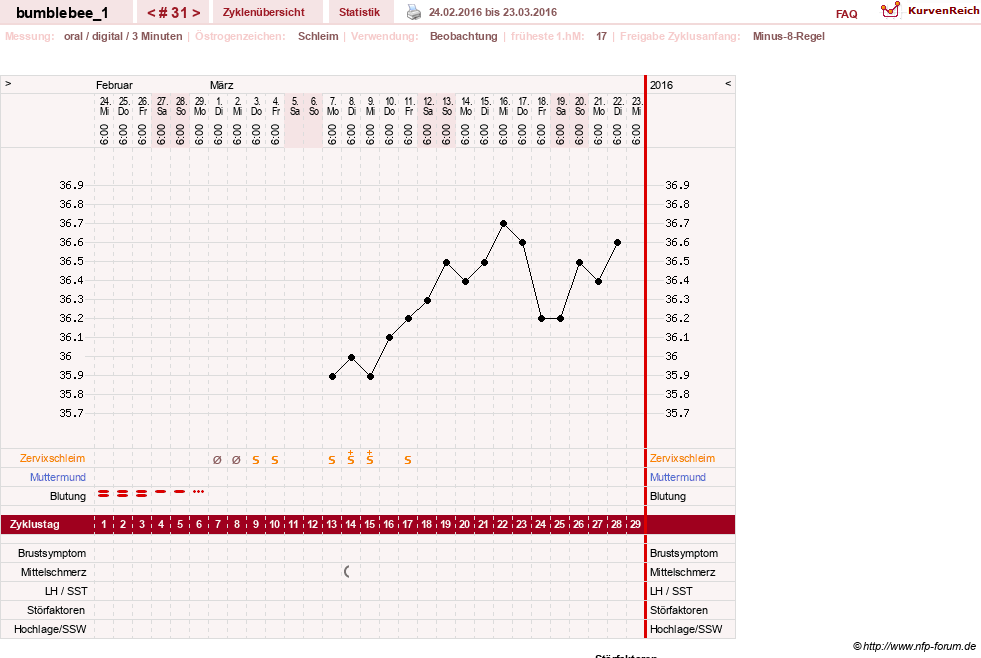Click the left Blutung row label
Viewport: 981px width, 658px height.
pos(68,496)
